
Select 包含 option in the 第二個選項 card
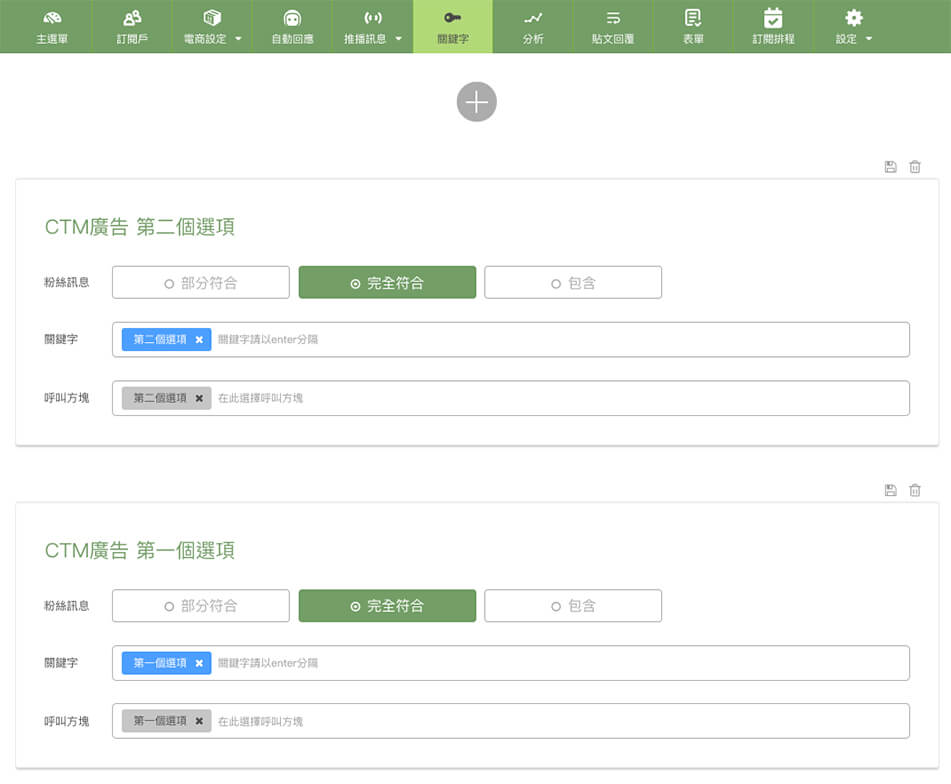coord(573,283)
